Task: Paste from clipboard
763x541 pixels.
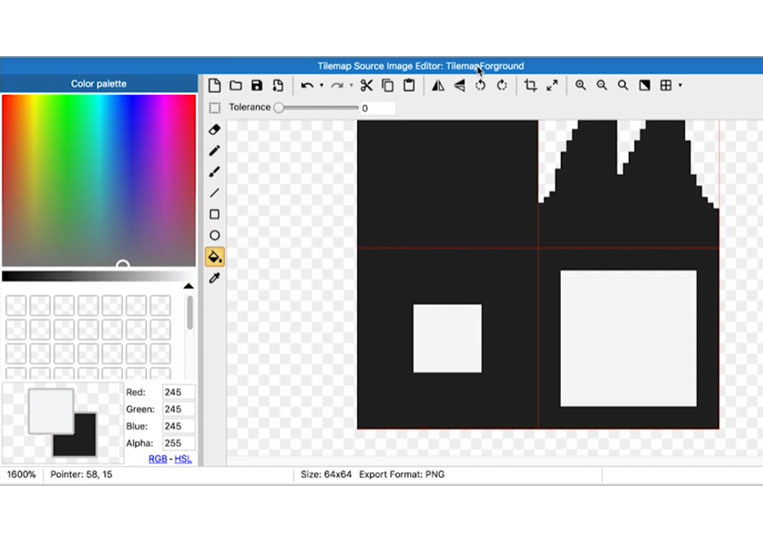Action: tap(409, 86)
